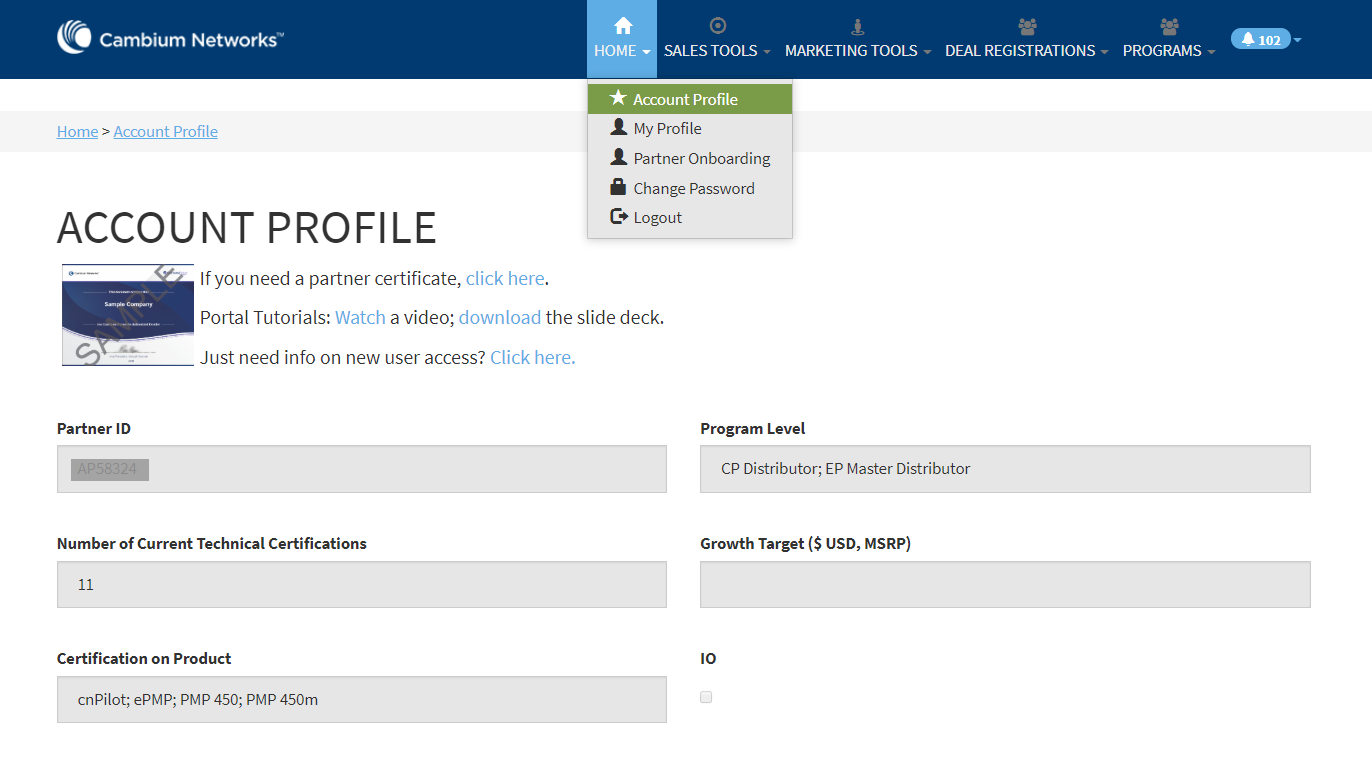Image resolution: width=1372 pixels, height=784 pixels.
Task: Click the Certification on Product field
Action: (362, 699)
